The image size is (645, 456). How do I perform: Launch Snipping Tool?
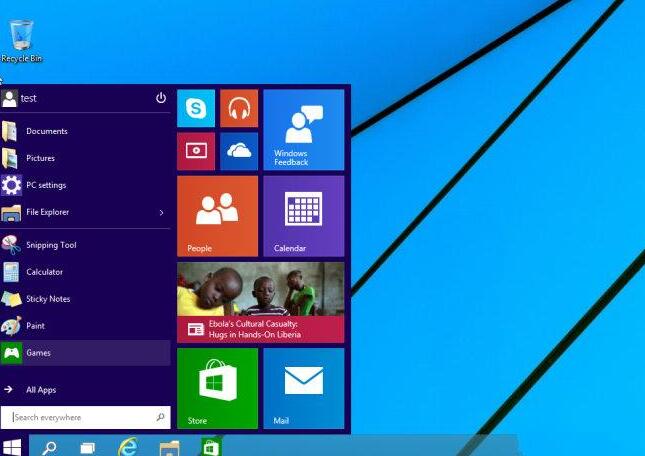[85, 245]
